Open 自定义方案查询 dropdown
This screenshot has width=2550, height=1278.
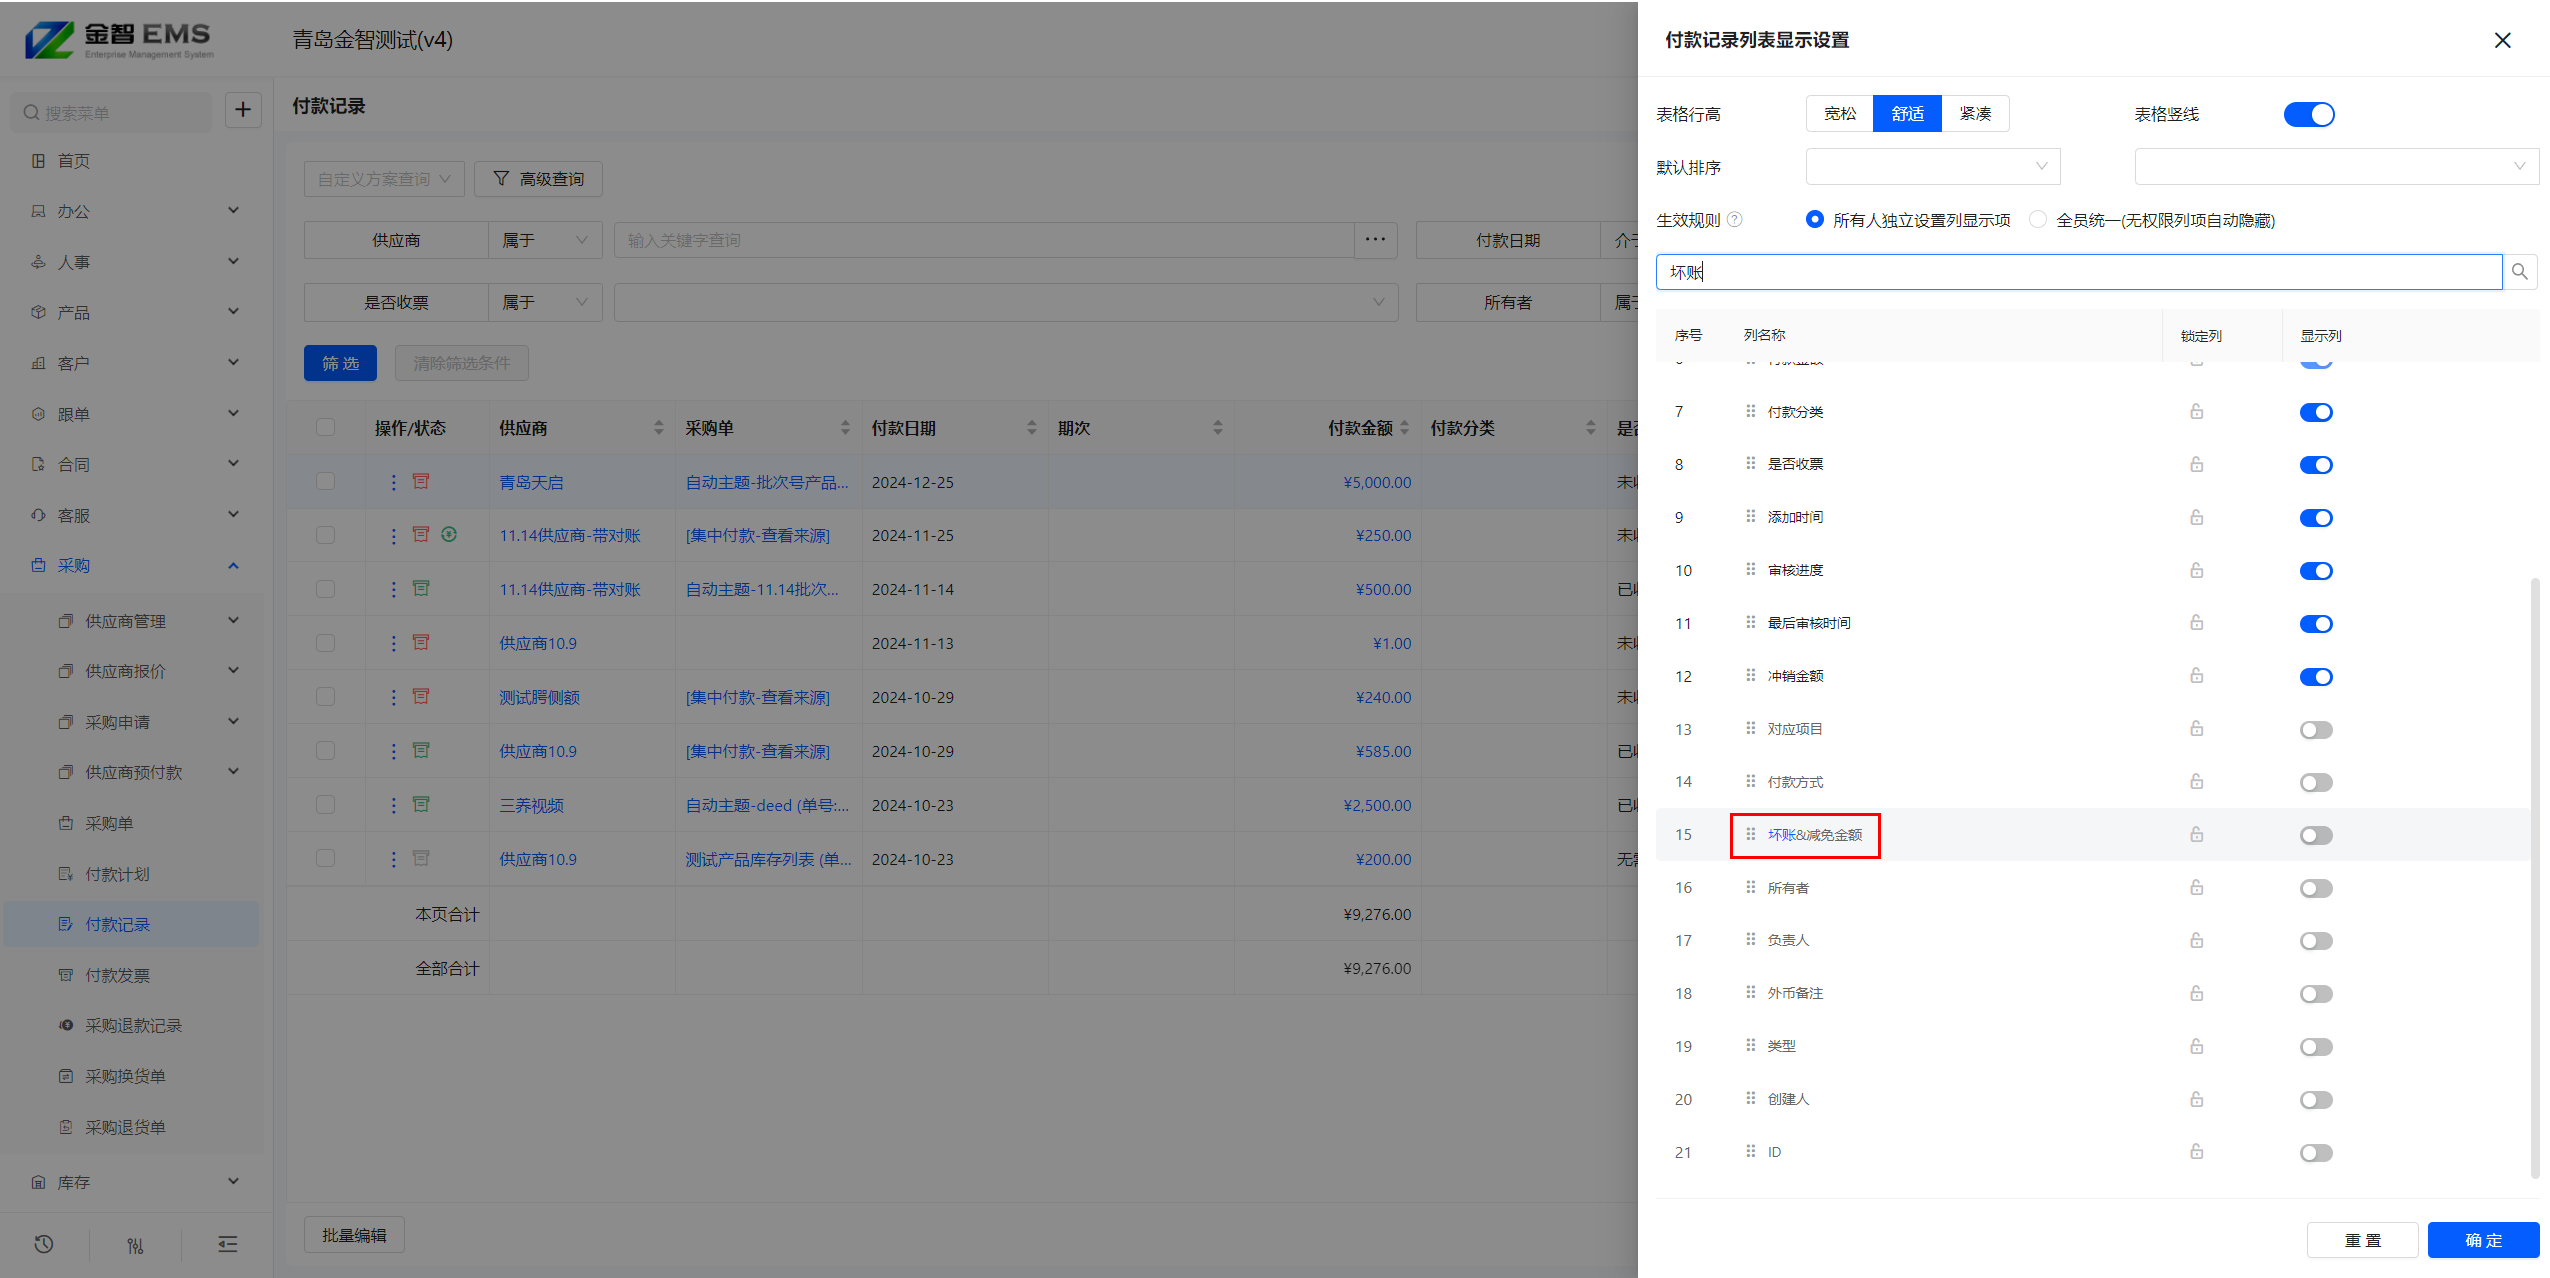tap(384, 179)
